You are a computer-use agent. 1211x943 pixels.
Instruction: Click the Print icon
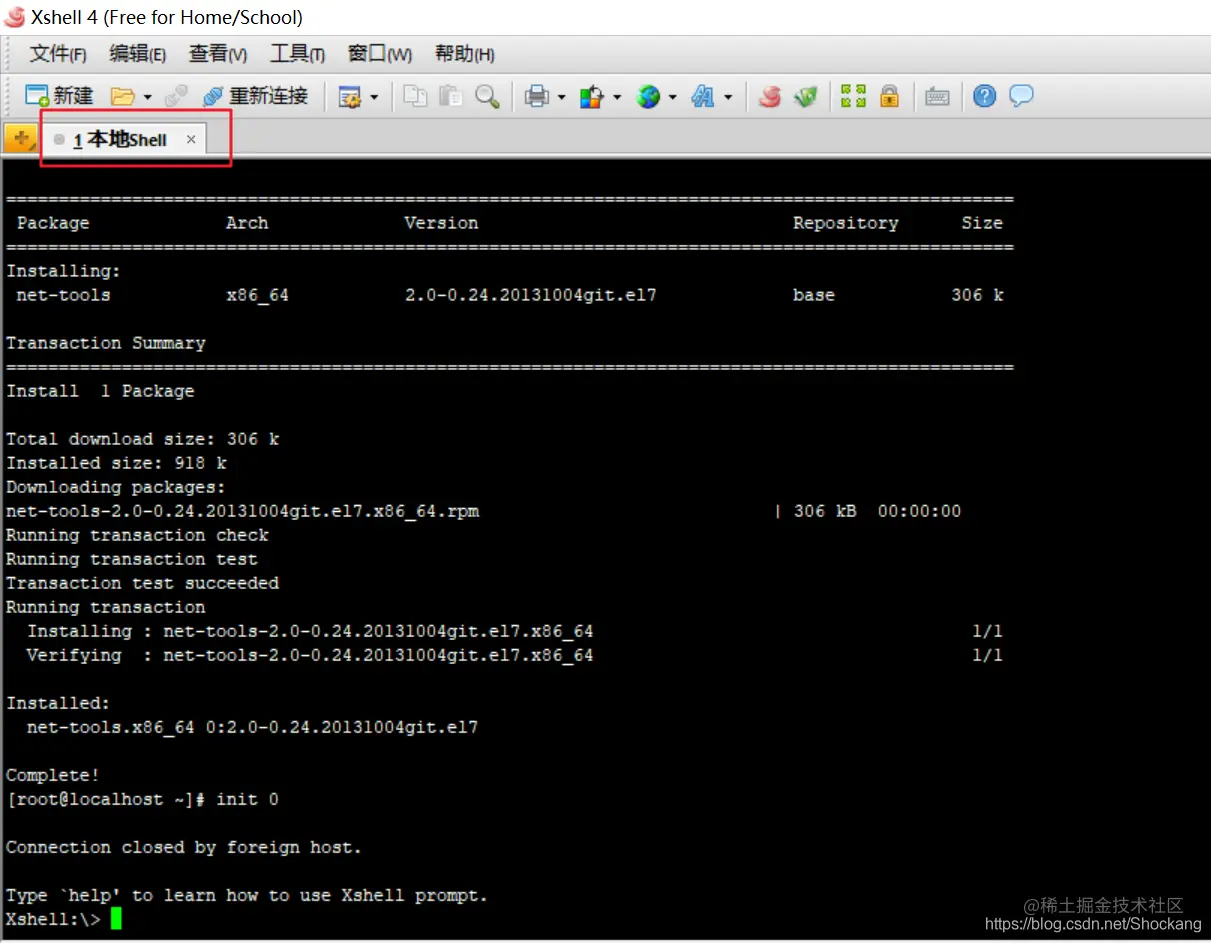click(537, 96)
